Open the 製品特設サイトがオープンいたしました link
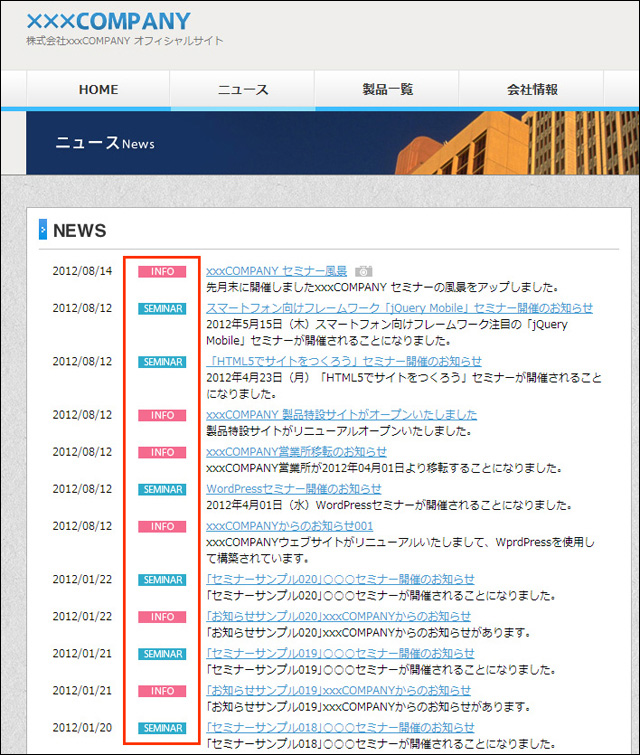 click(341, 415)
